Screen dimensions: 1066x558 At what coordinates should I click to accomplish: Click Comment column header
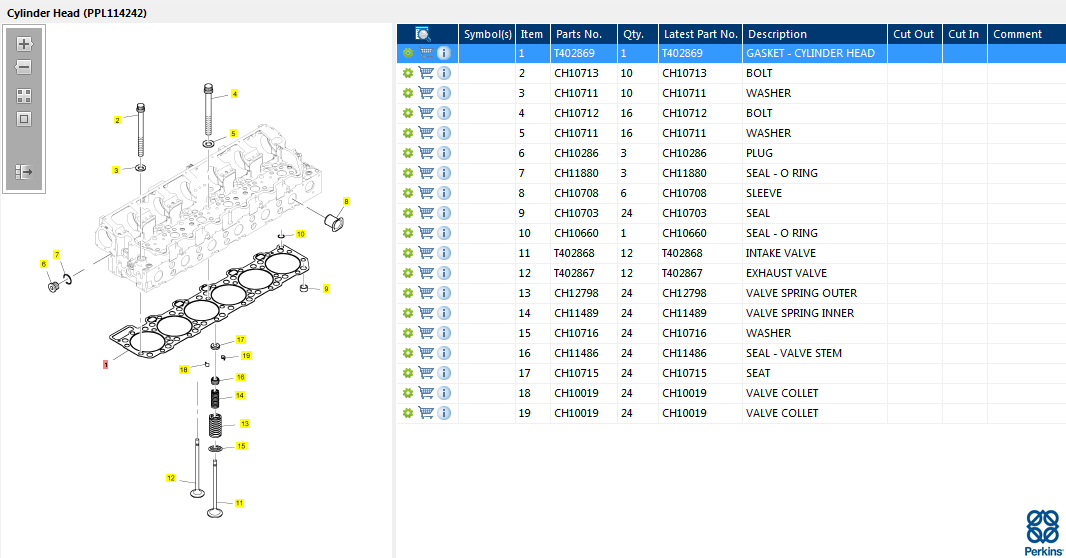(1027, 34)
